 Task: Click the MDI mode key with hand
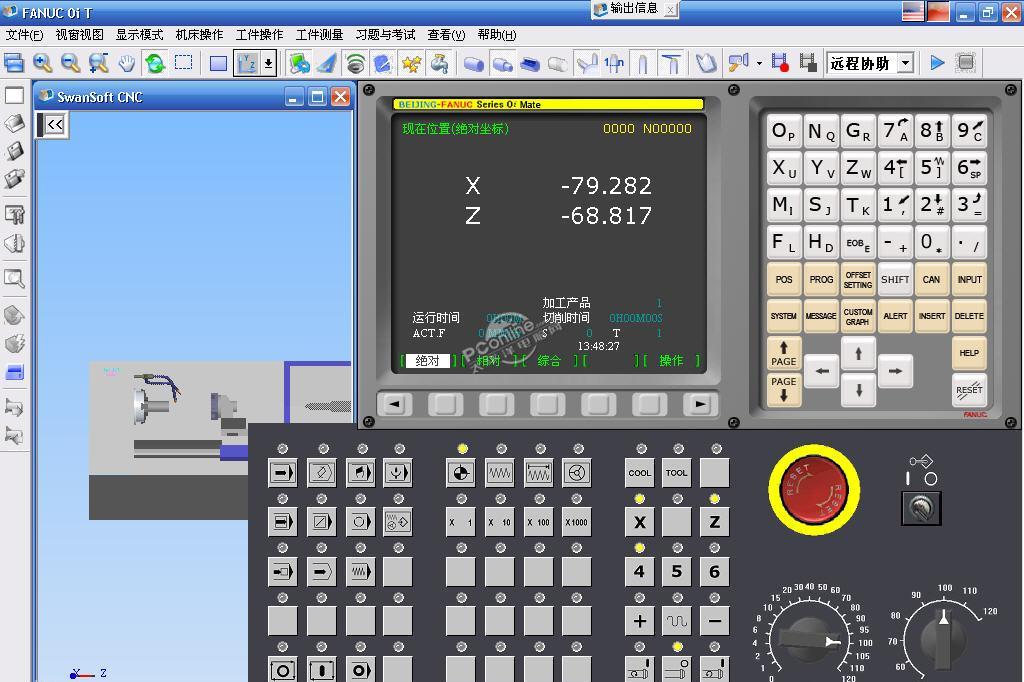point(360,472)
